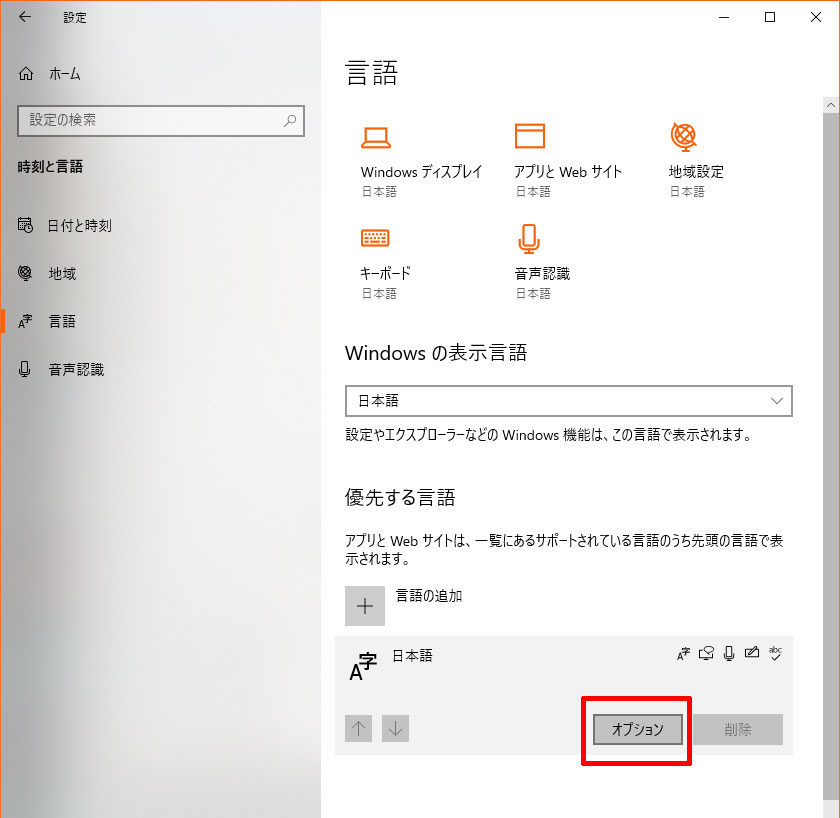Image resolution: width=840 pixels, height=818 pixels.
Task: Click the search magnifier icon
Action: point(290,121)
